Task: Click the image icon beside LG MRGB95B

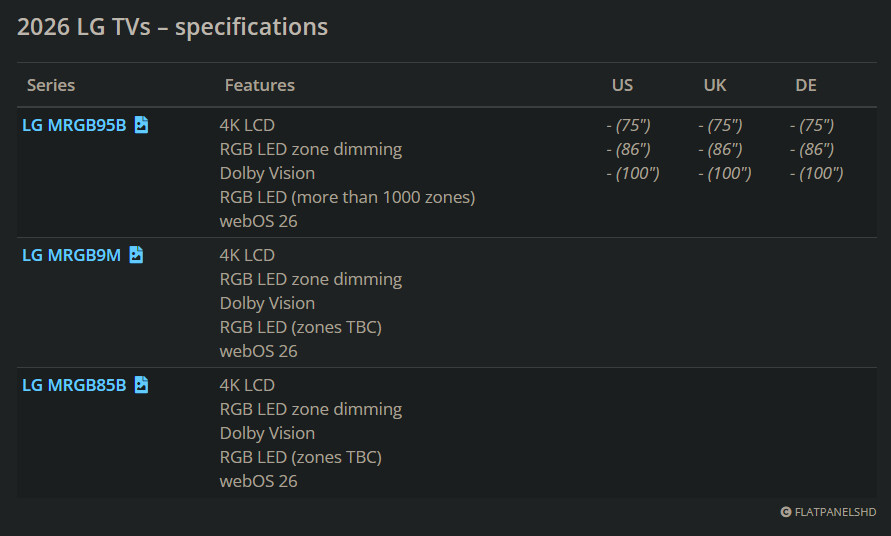Action: [142, 125]
